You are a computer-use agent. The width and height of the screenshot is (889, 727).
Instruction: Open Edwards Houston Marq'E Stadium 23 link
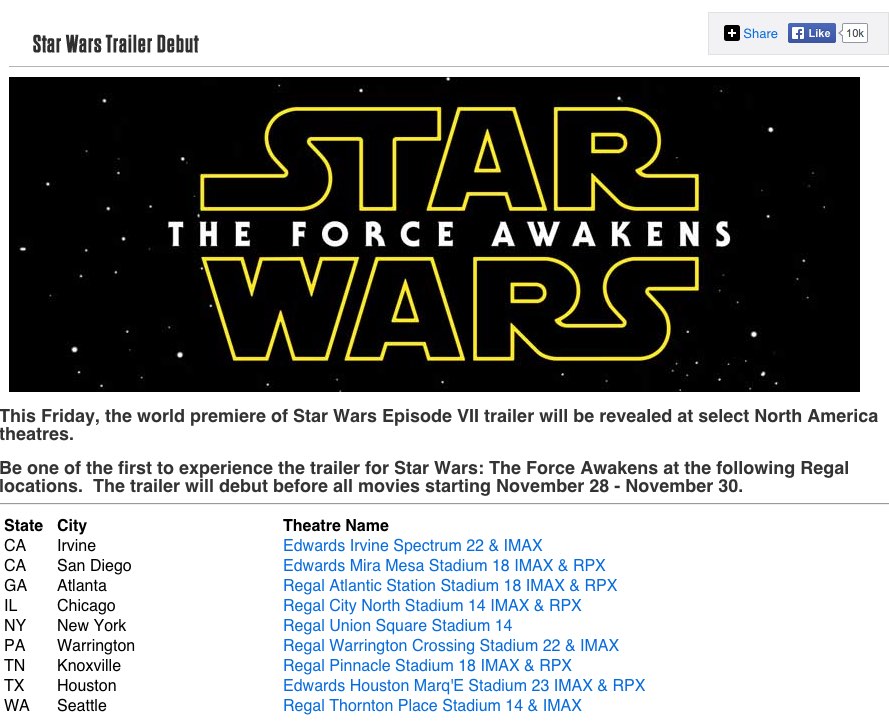click(x=464, y=686)
